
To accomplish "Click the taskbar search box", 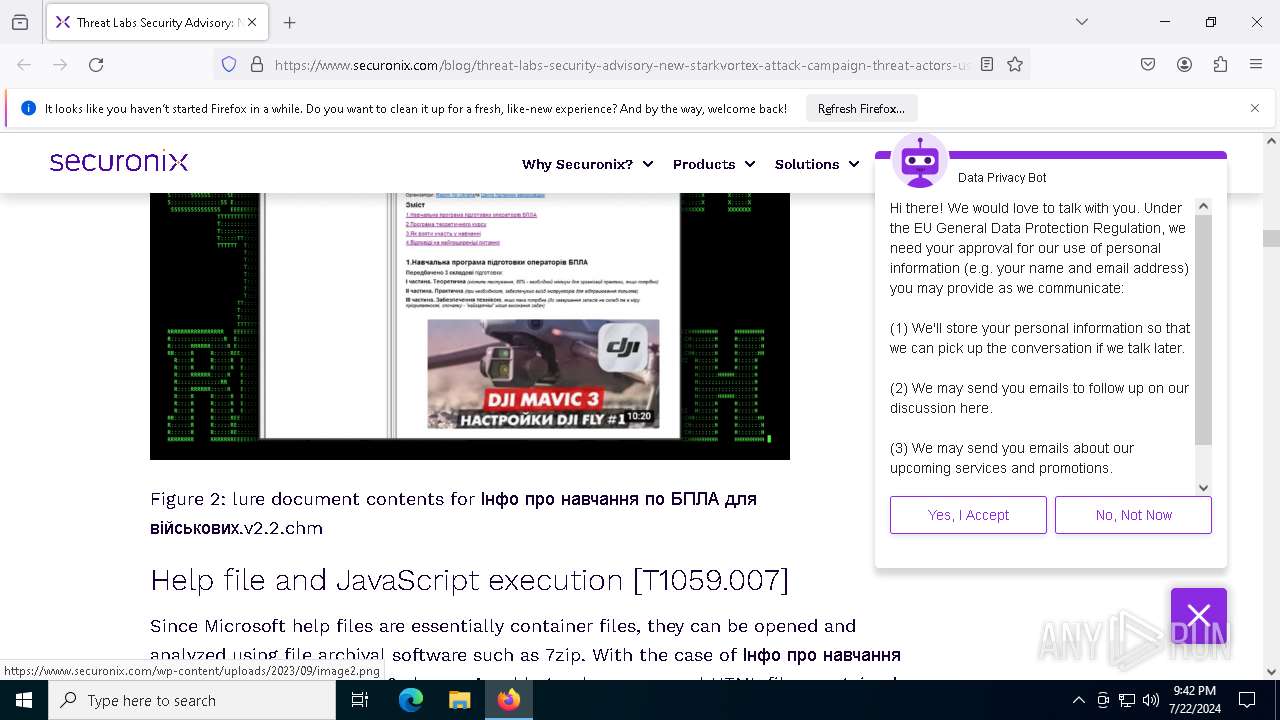I will coord(192,700).
